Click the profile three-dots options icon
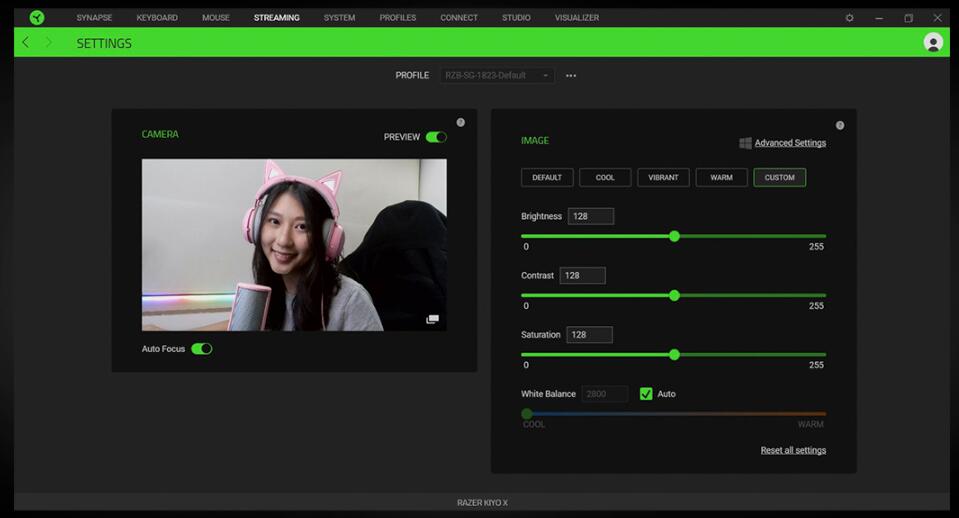Image resolution: width=959 pixels, height=518 pixels. [x=571, y=76]
